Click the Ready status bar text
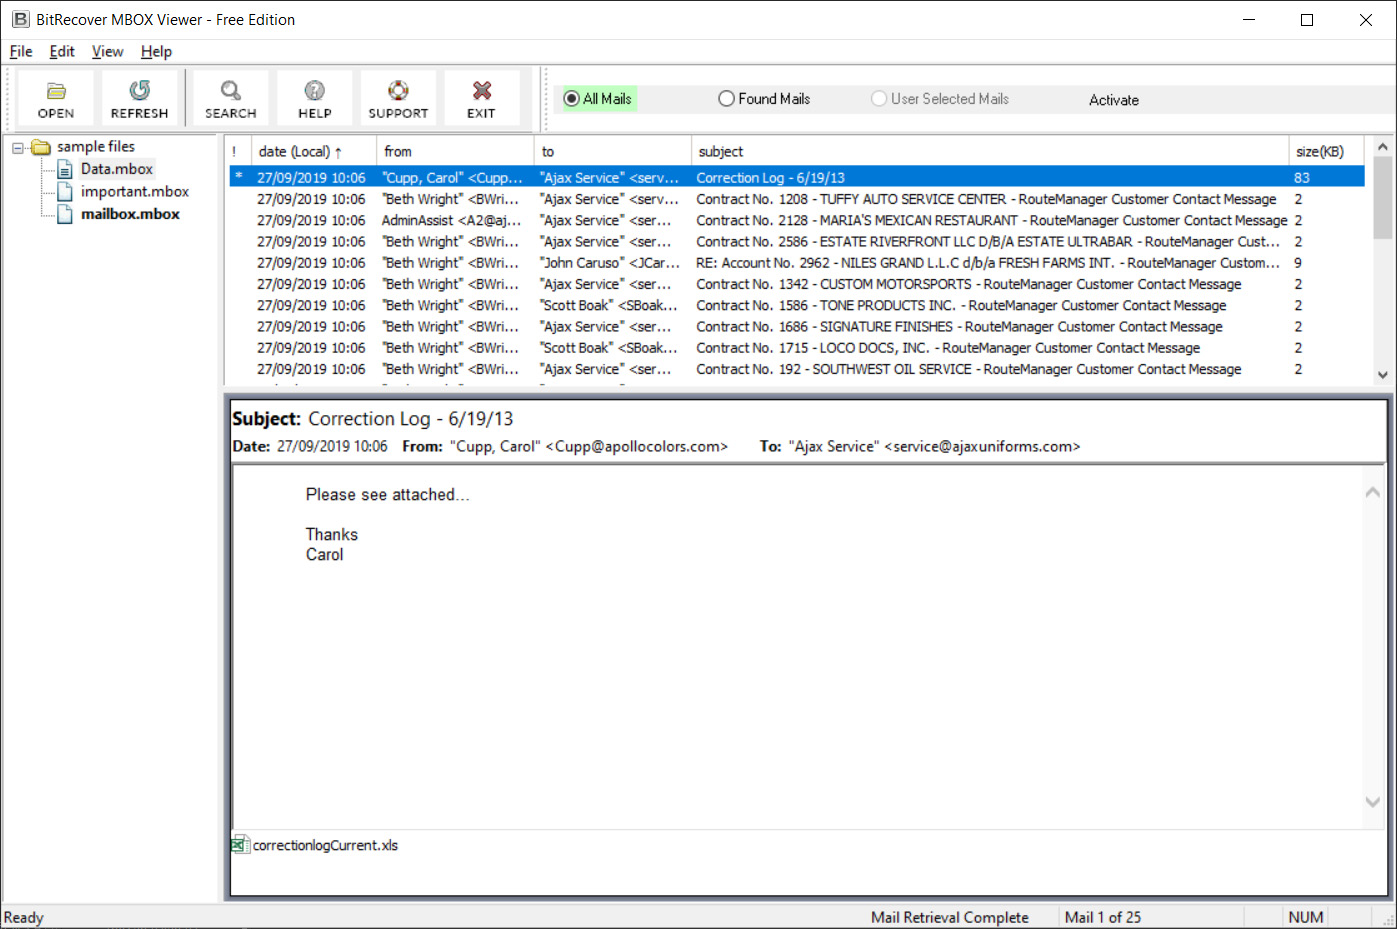This screenshot has height=929, width=1397. click(x=24, y=917)
